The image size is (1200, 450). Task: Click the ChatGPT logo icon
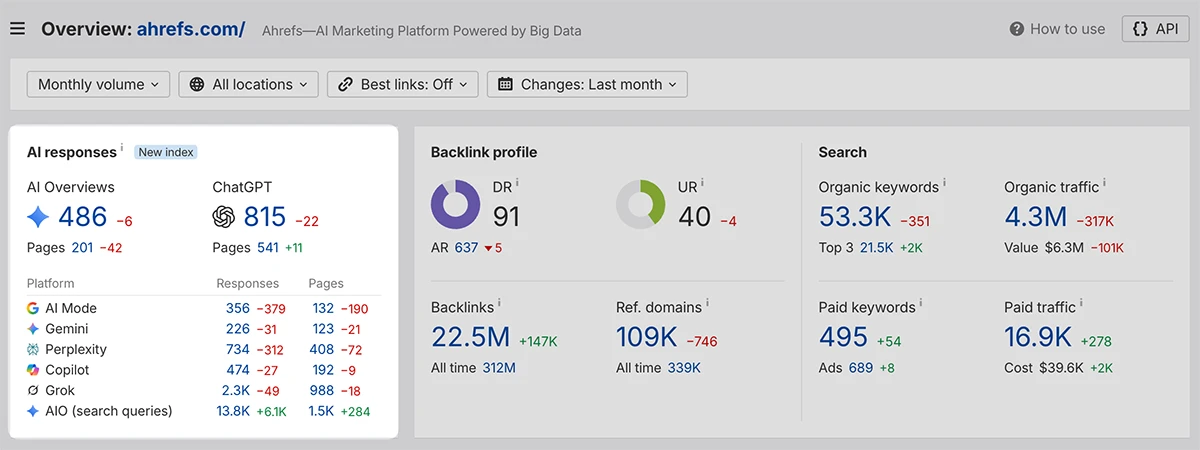[224, 217]
